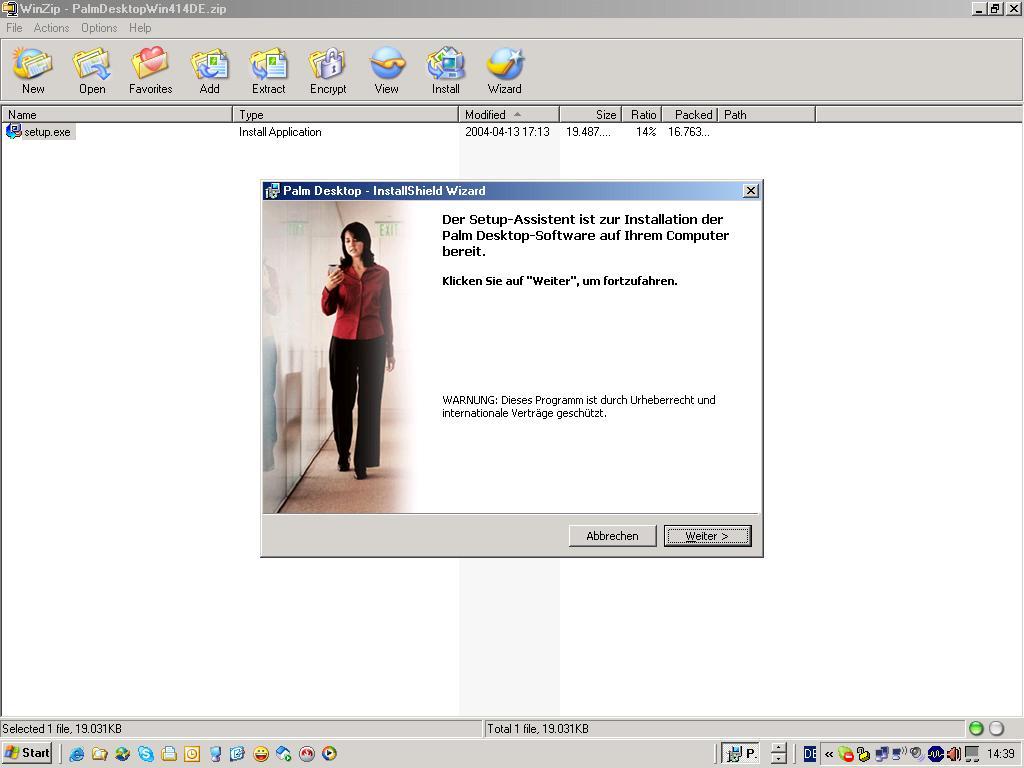Open the yellow smiley messenger icon
1024x768 pixels.
[x=261, y=754]
